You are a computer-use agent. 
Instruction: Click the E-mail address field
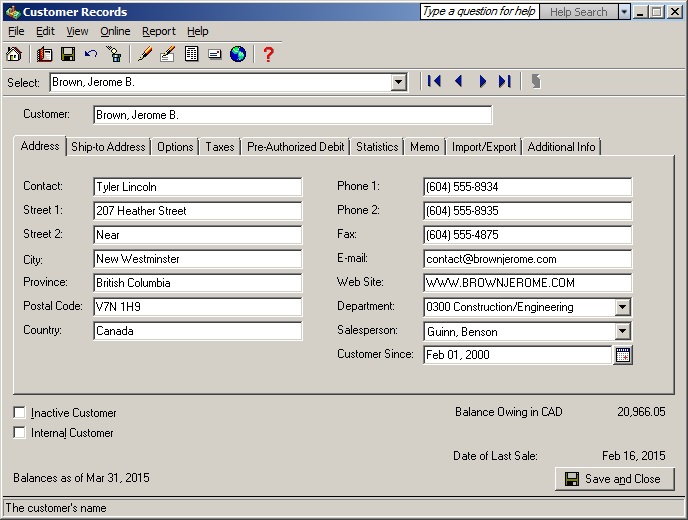pos(527,259)
